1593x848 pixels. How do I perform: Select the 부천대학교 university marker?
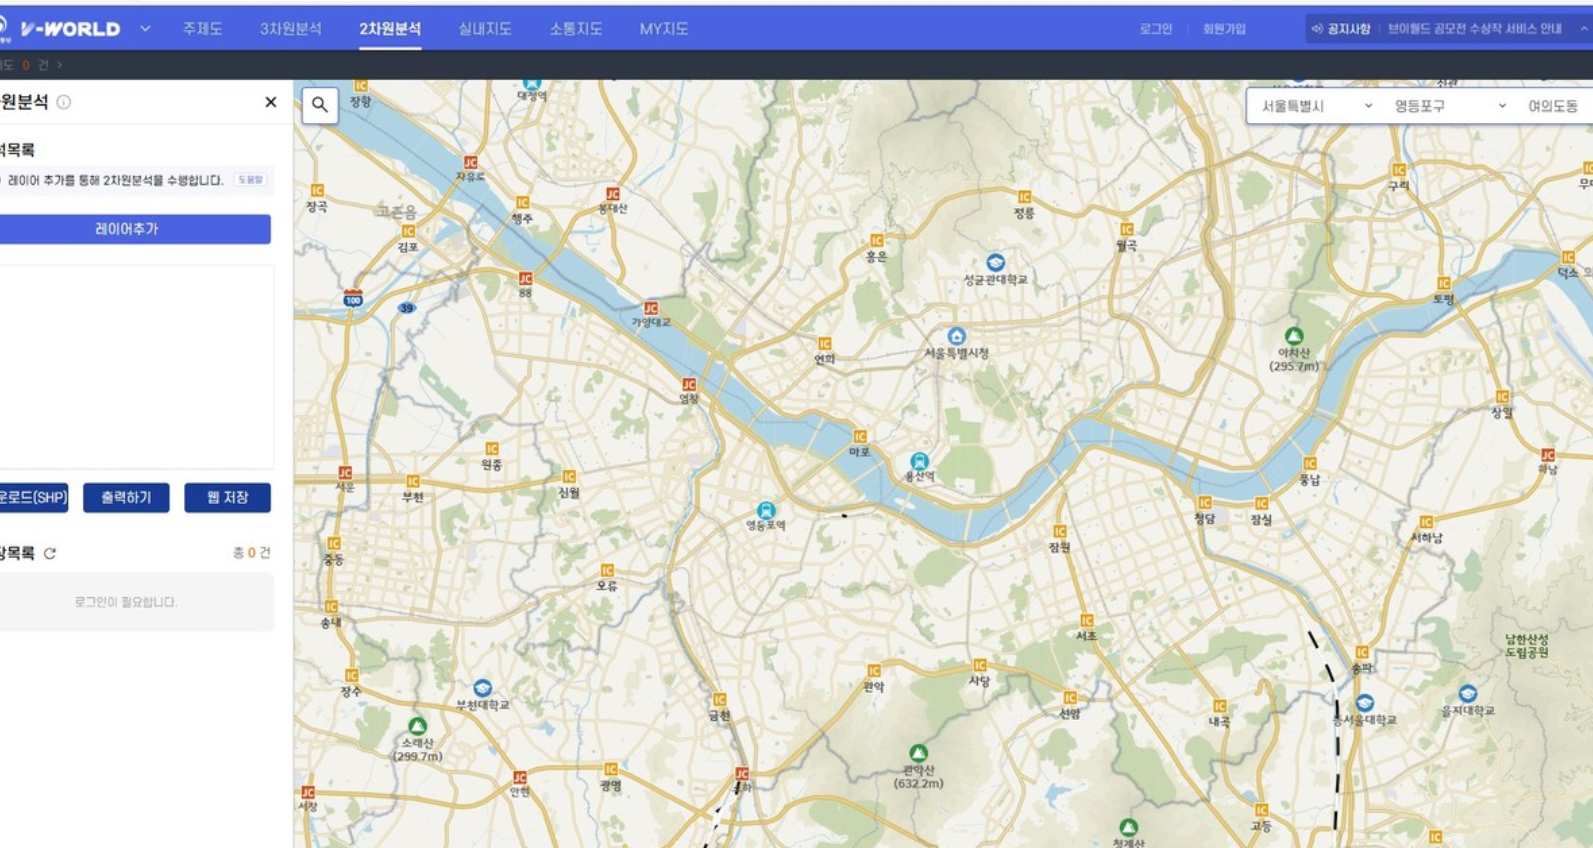[483, 688]
